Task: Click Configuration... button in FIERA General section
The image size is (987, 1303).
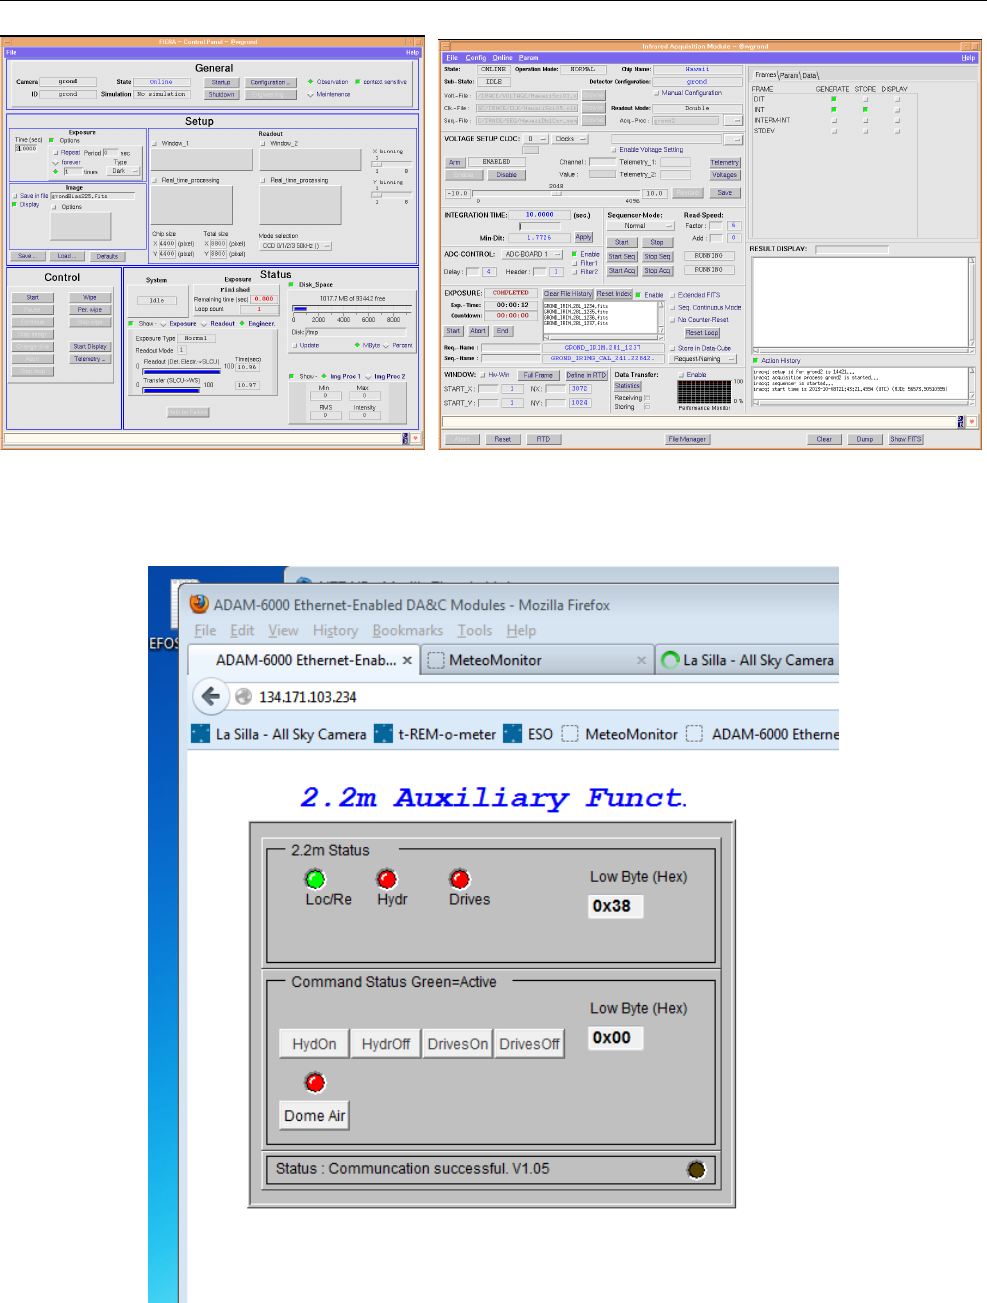Action: [269, 82]
